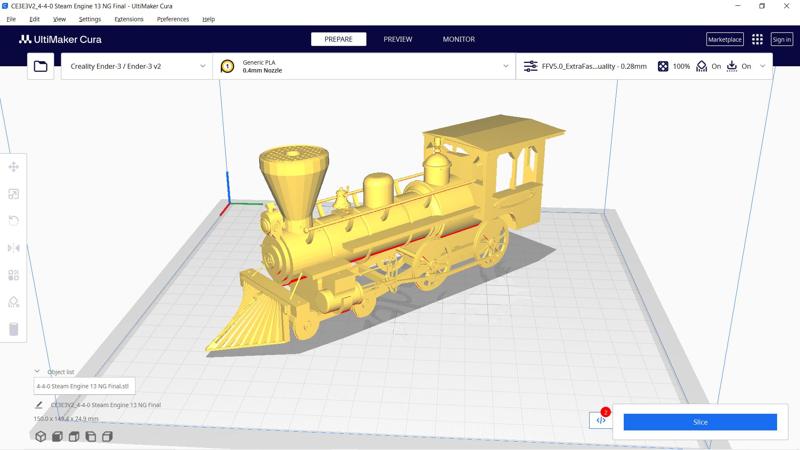Open the Marketplace button
800x450 pixels.
[x=724, y=39]
